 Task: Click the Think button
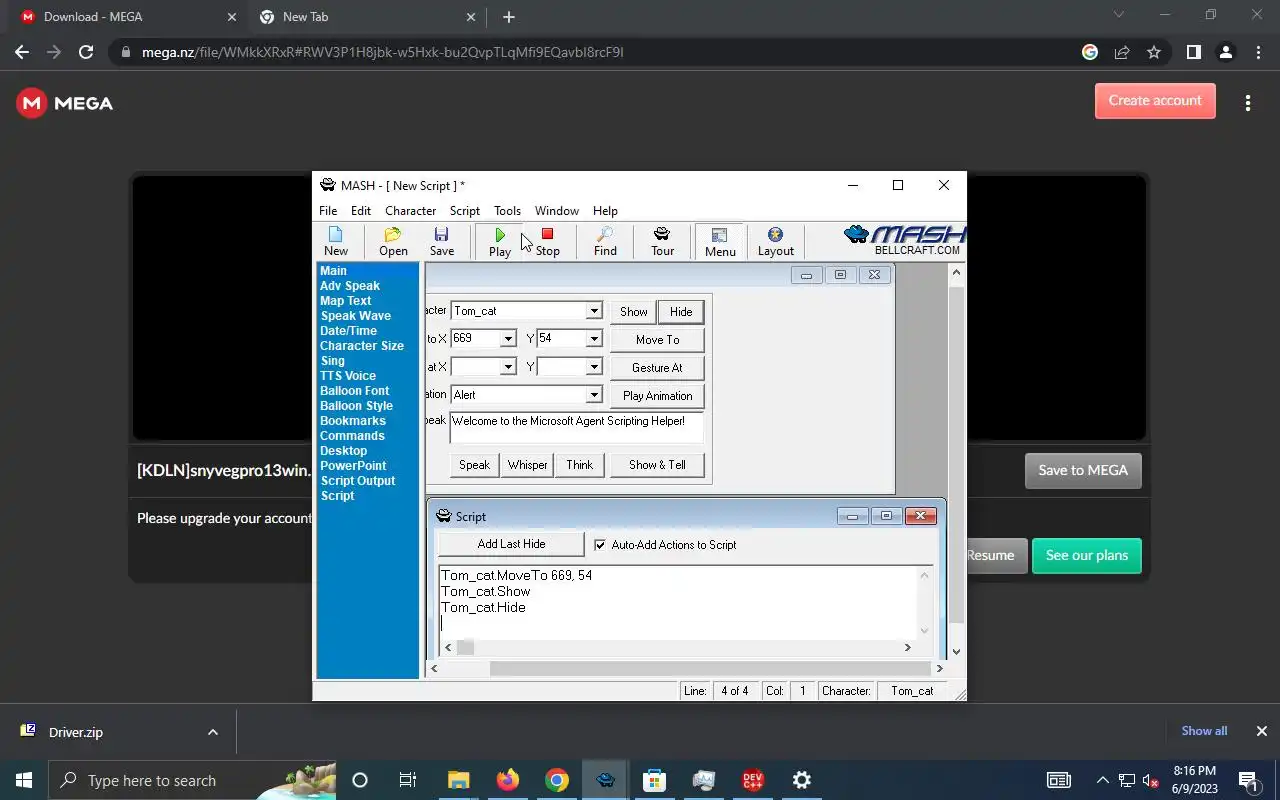click(580, 465)
